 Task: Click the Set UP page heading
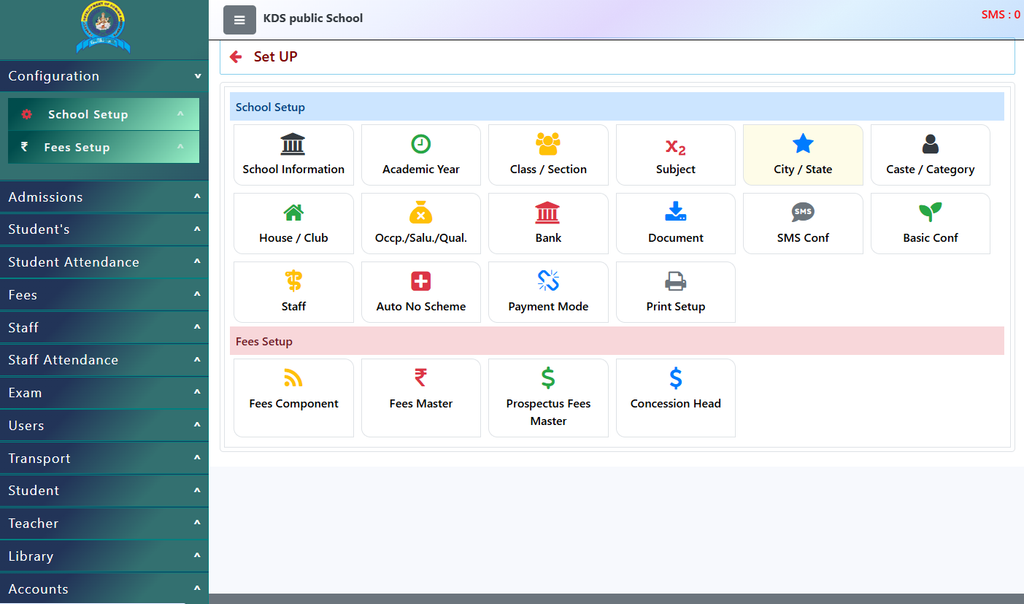[x=275, y=57]
